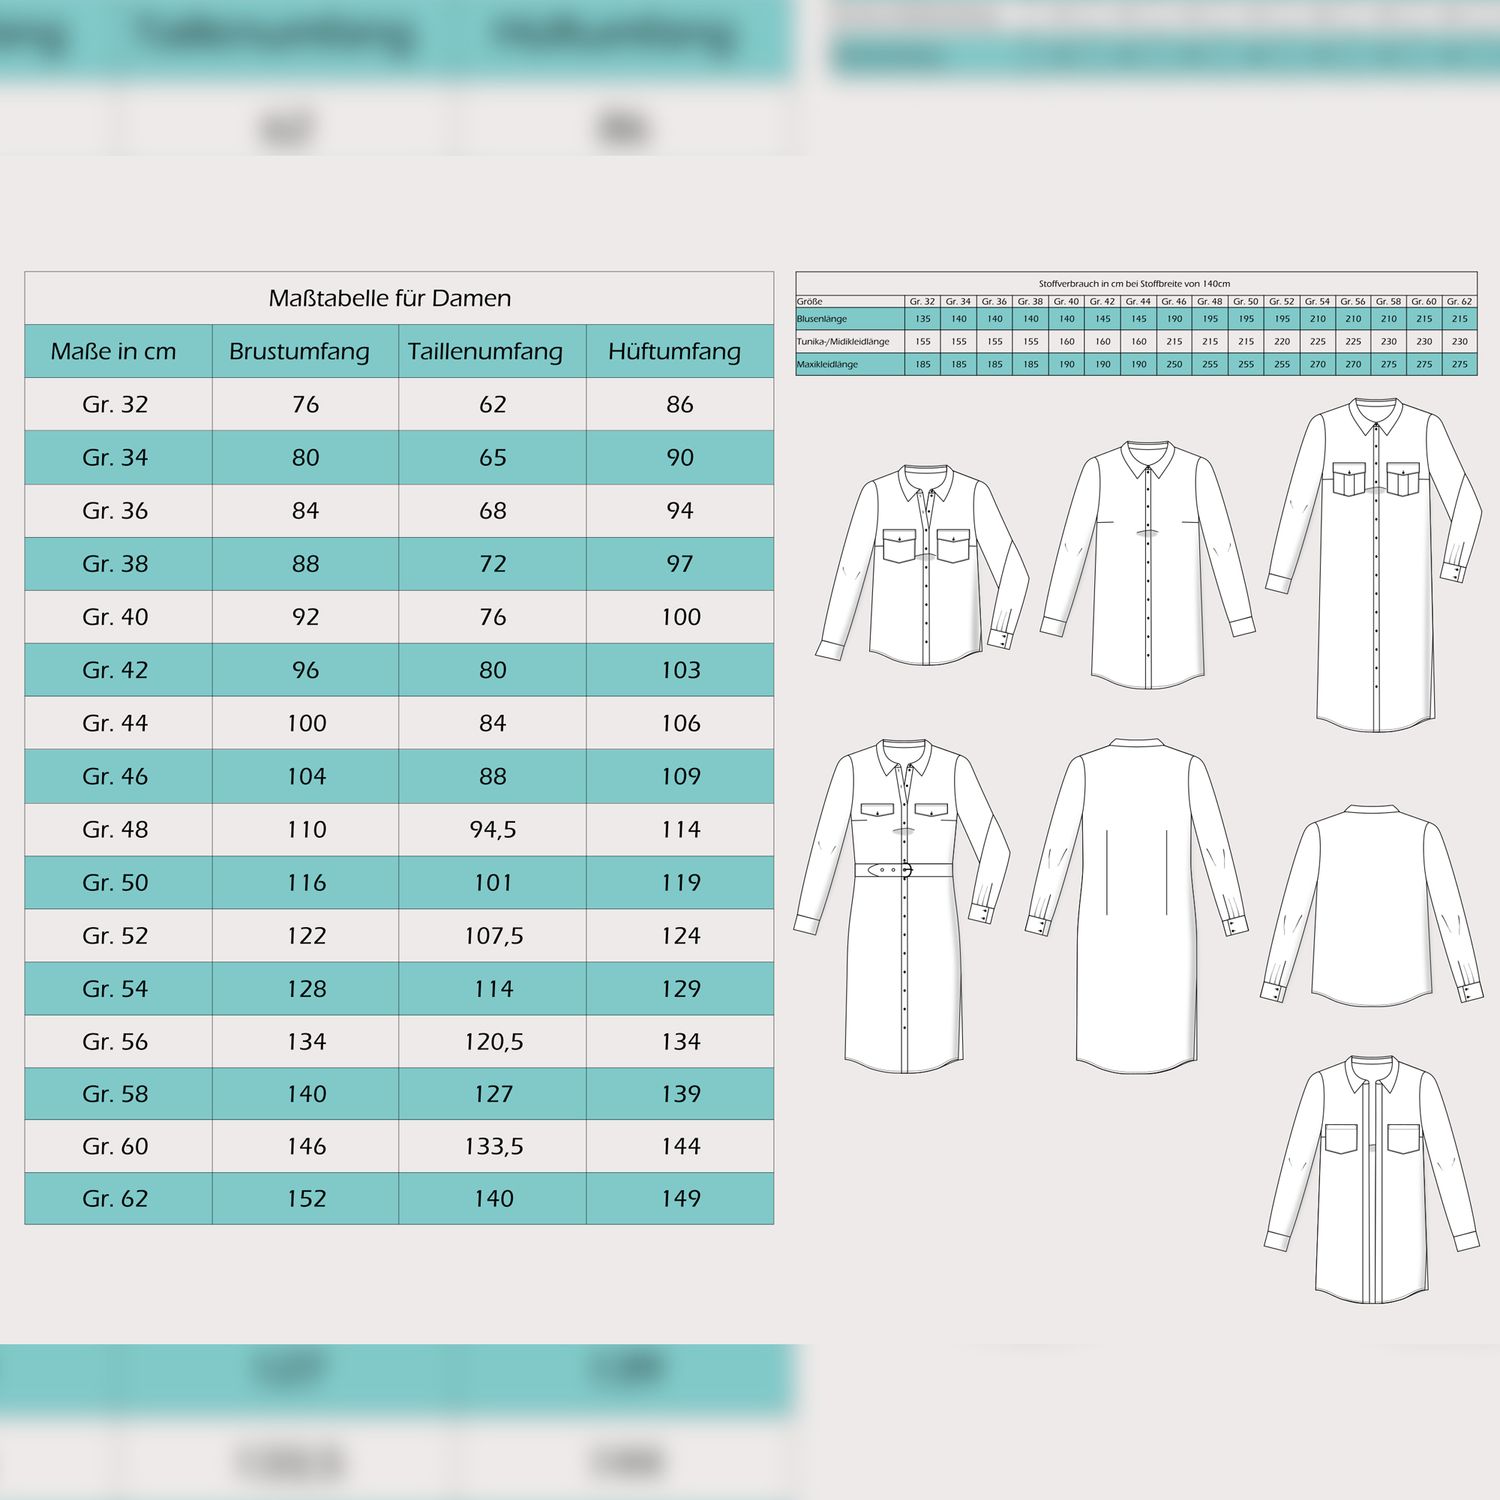Click Blusenlänge value 135 for Gr. 32
The height and width of the screenshot is (1500, 1500).
click(922, 319)
